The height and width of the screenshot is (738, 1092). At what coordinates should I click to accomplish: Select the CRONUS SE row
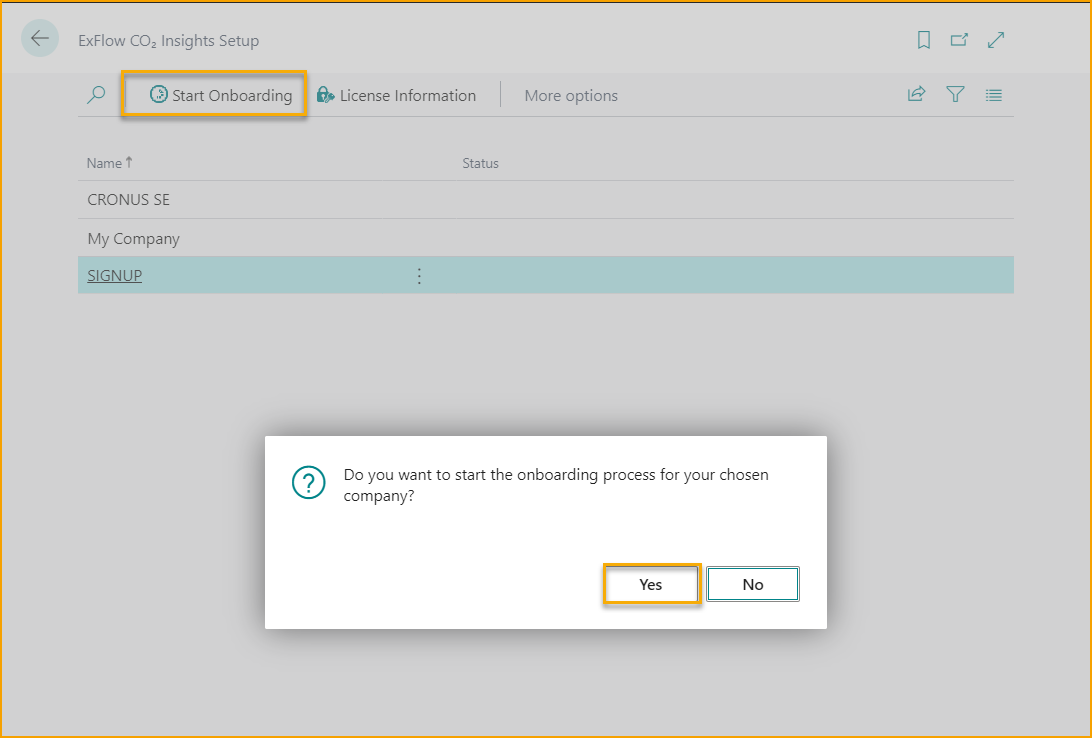(x=128, y=199)
